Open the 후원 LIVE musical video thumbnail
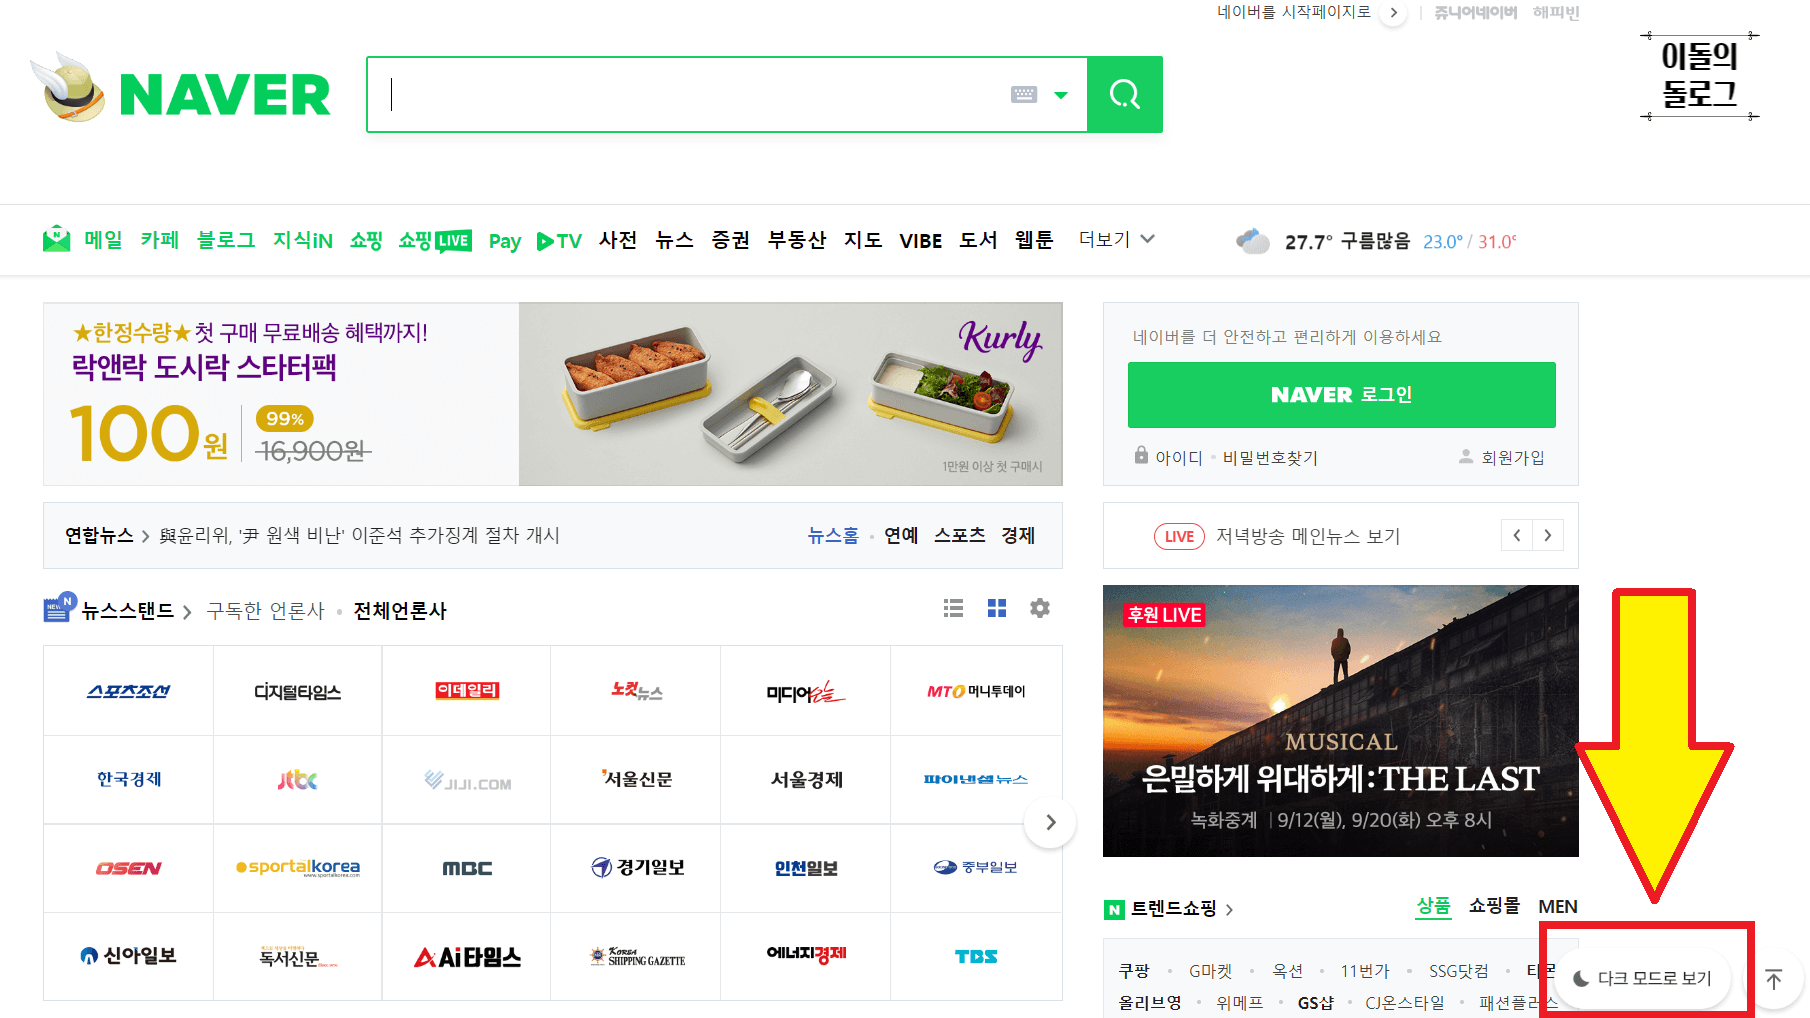The image size is (1810, 1018). [x=1341, y=721]
